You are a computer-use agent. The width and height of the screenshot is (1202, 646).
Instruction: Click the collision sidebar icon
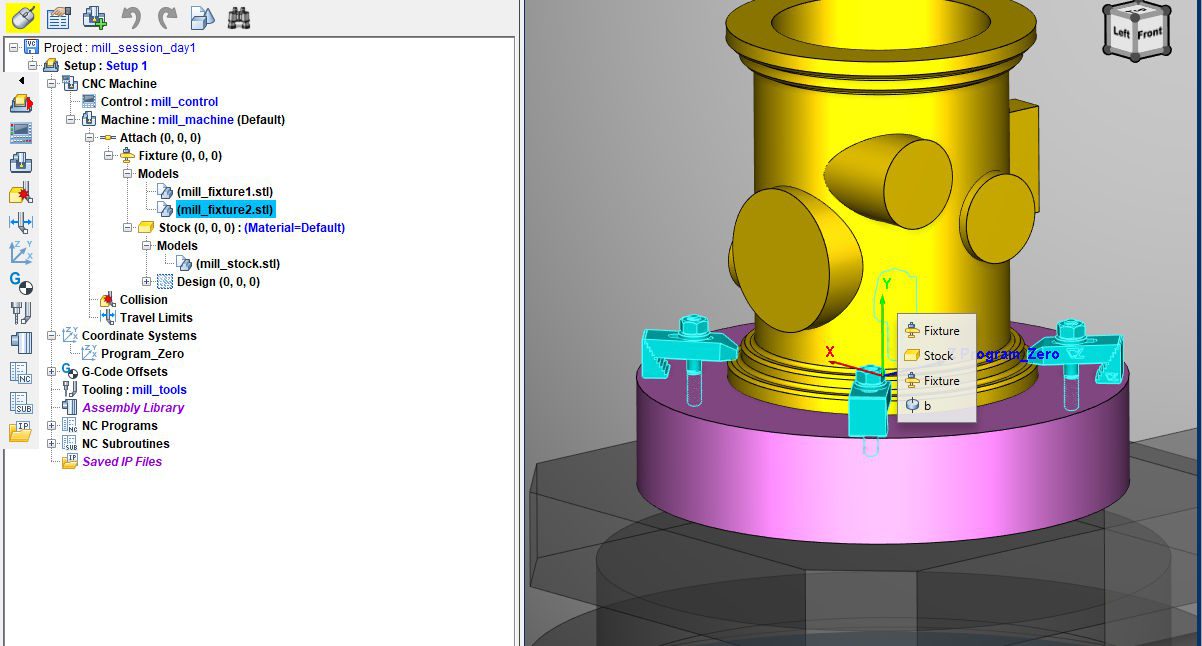21,193
